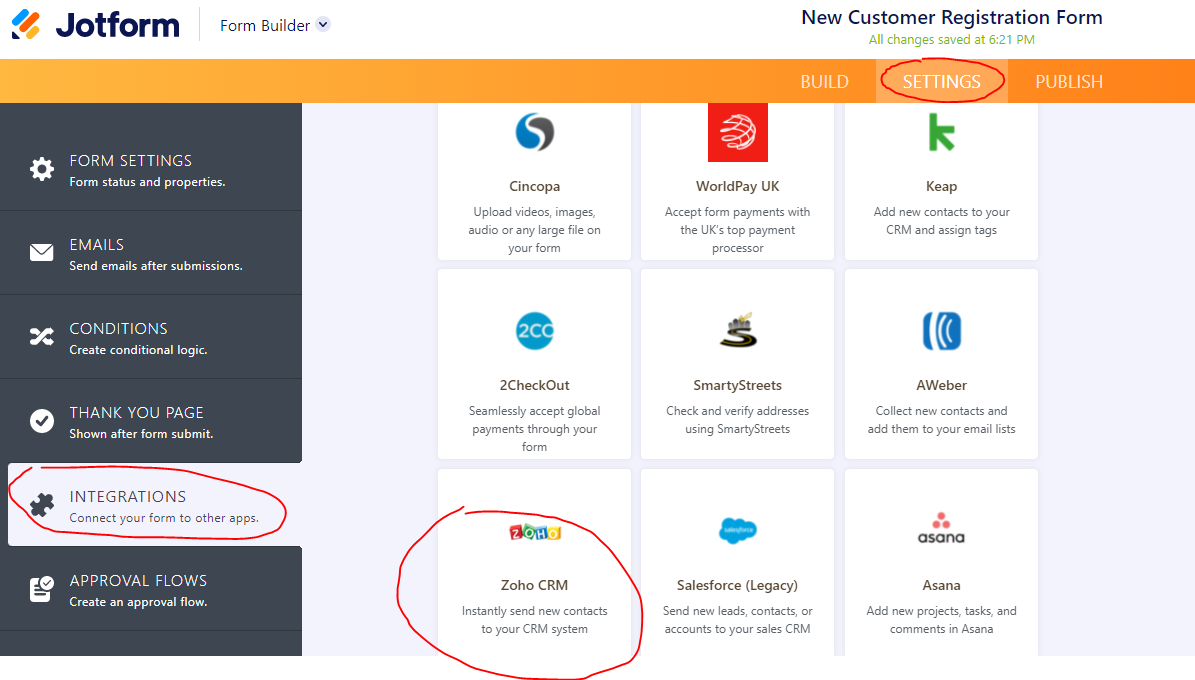Open the APPROVAL FLOWS sidebar section

click(x=151, y=589)
